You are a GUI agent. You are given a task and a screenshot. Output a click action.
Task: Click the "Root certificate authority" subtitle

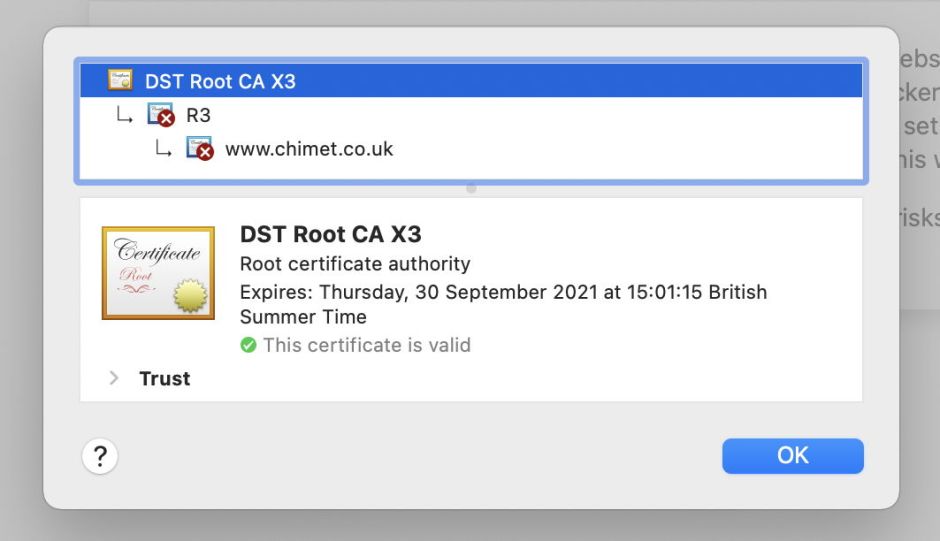coord(355,264)
